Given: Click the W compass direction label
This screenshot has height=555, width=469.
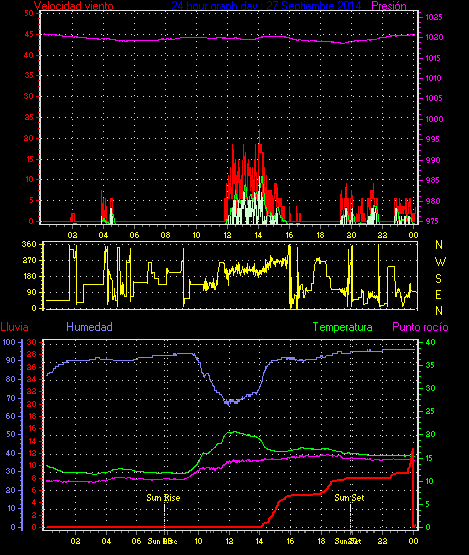Looking at the screenshot, I should (440, 262).
